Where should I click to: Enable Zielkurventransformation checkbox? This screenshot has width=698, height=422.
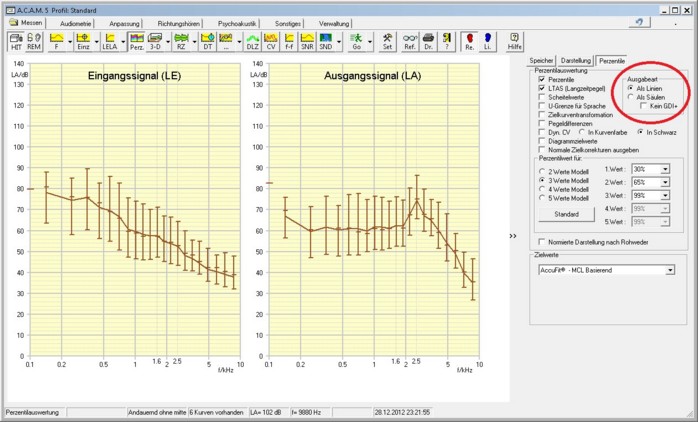click(542, 115)
